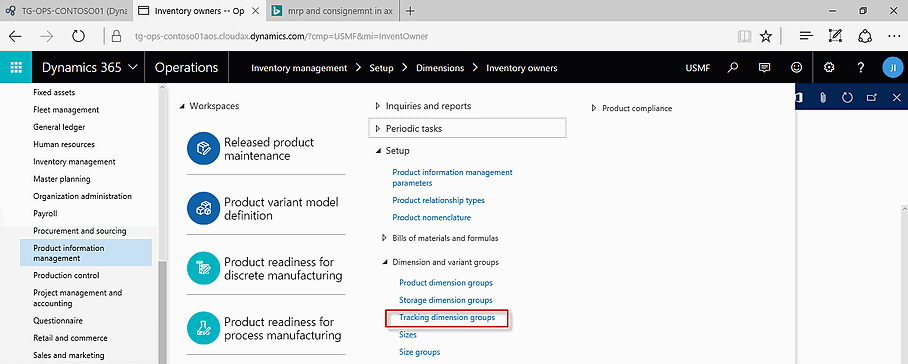Click discrete manufacturing readiness tile icon
The image size is (908, 364).
[203, 269]
